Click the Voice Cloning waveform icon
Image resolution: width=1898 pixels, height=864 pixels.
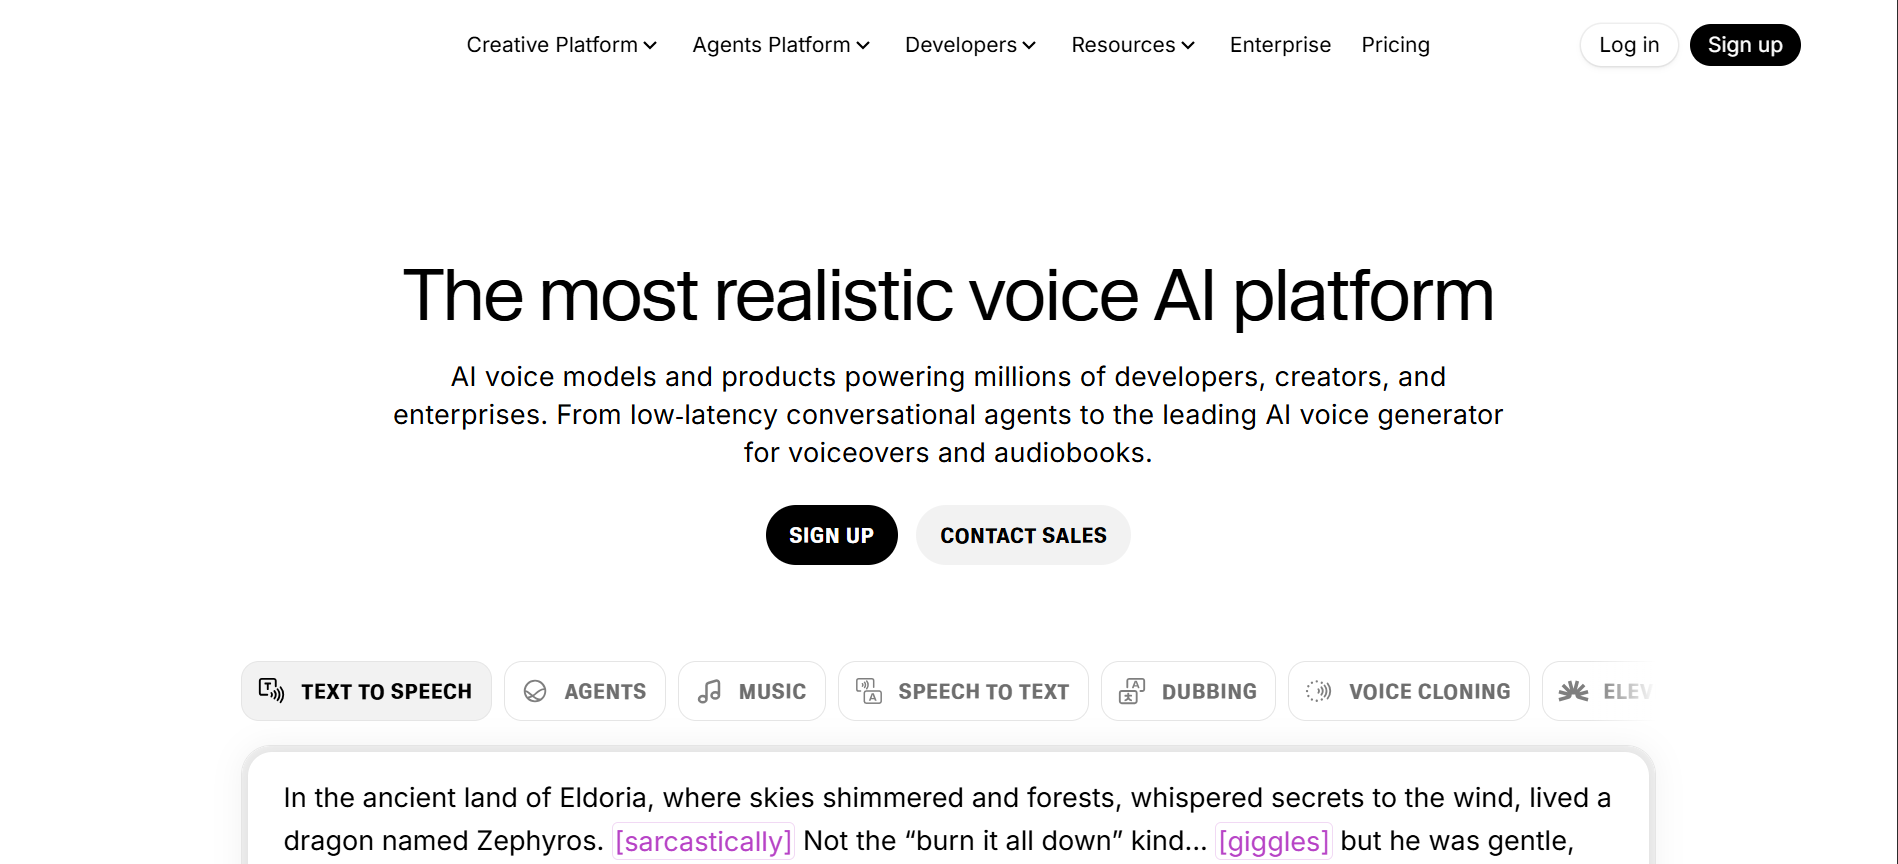(x=1319, y=690)
